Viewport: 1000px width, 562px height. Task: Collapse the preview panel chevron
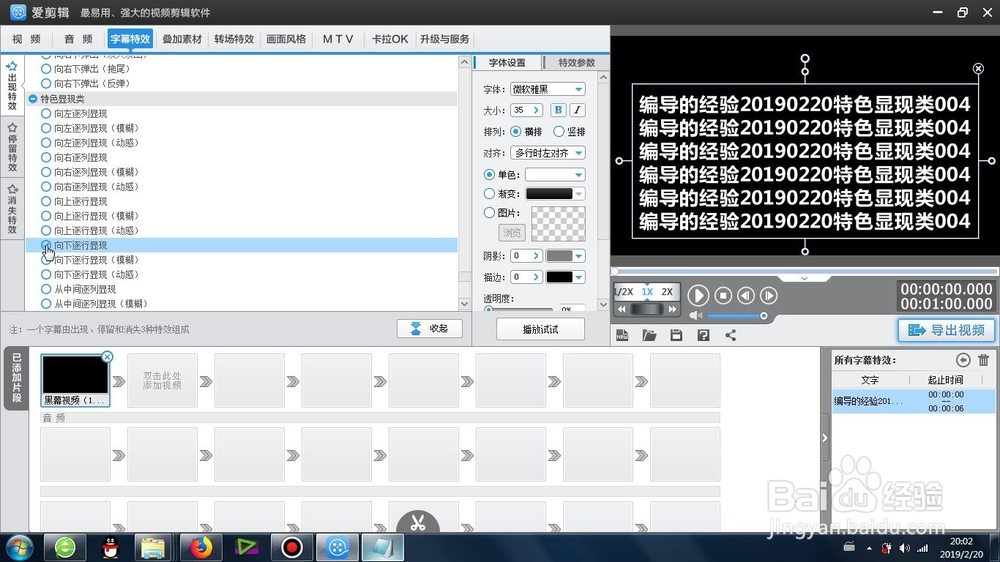(804, 278)
